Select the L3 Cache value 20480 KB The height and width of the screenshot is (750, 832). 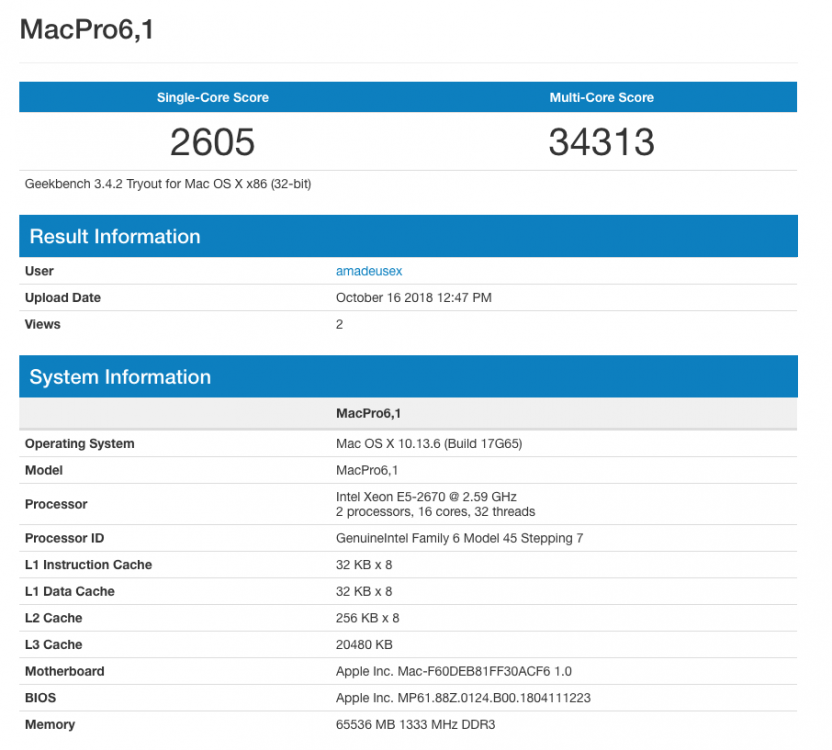pos(364,645)
